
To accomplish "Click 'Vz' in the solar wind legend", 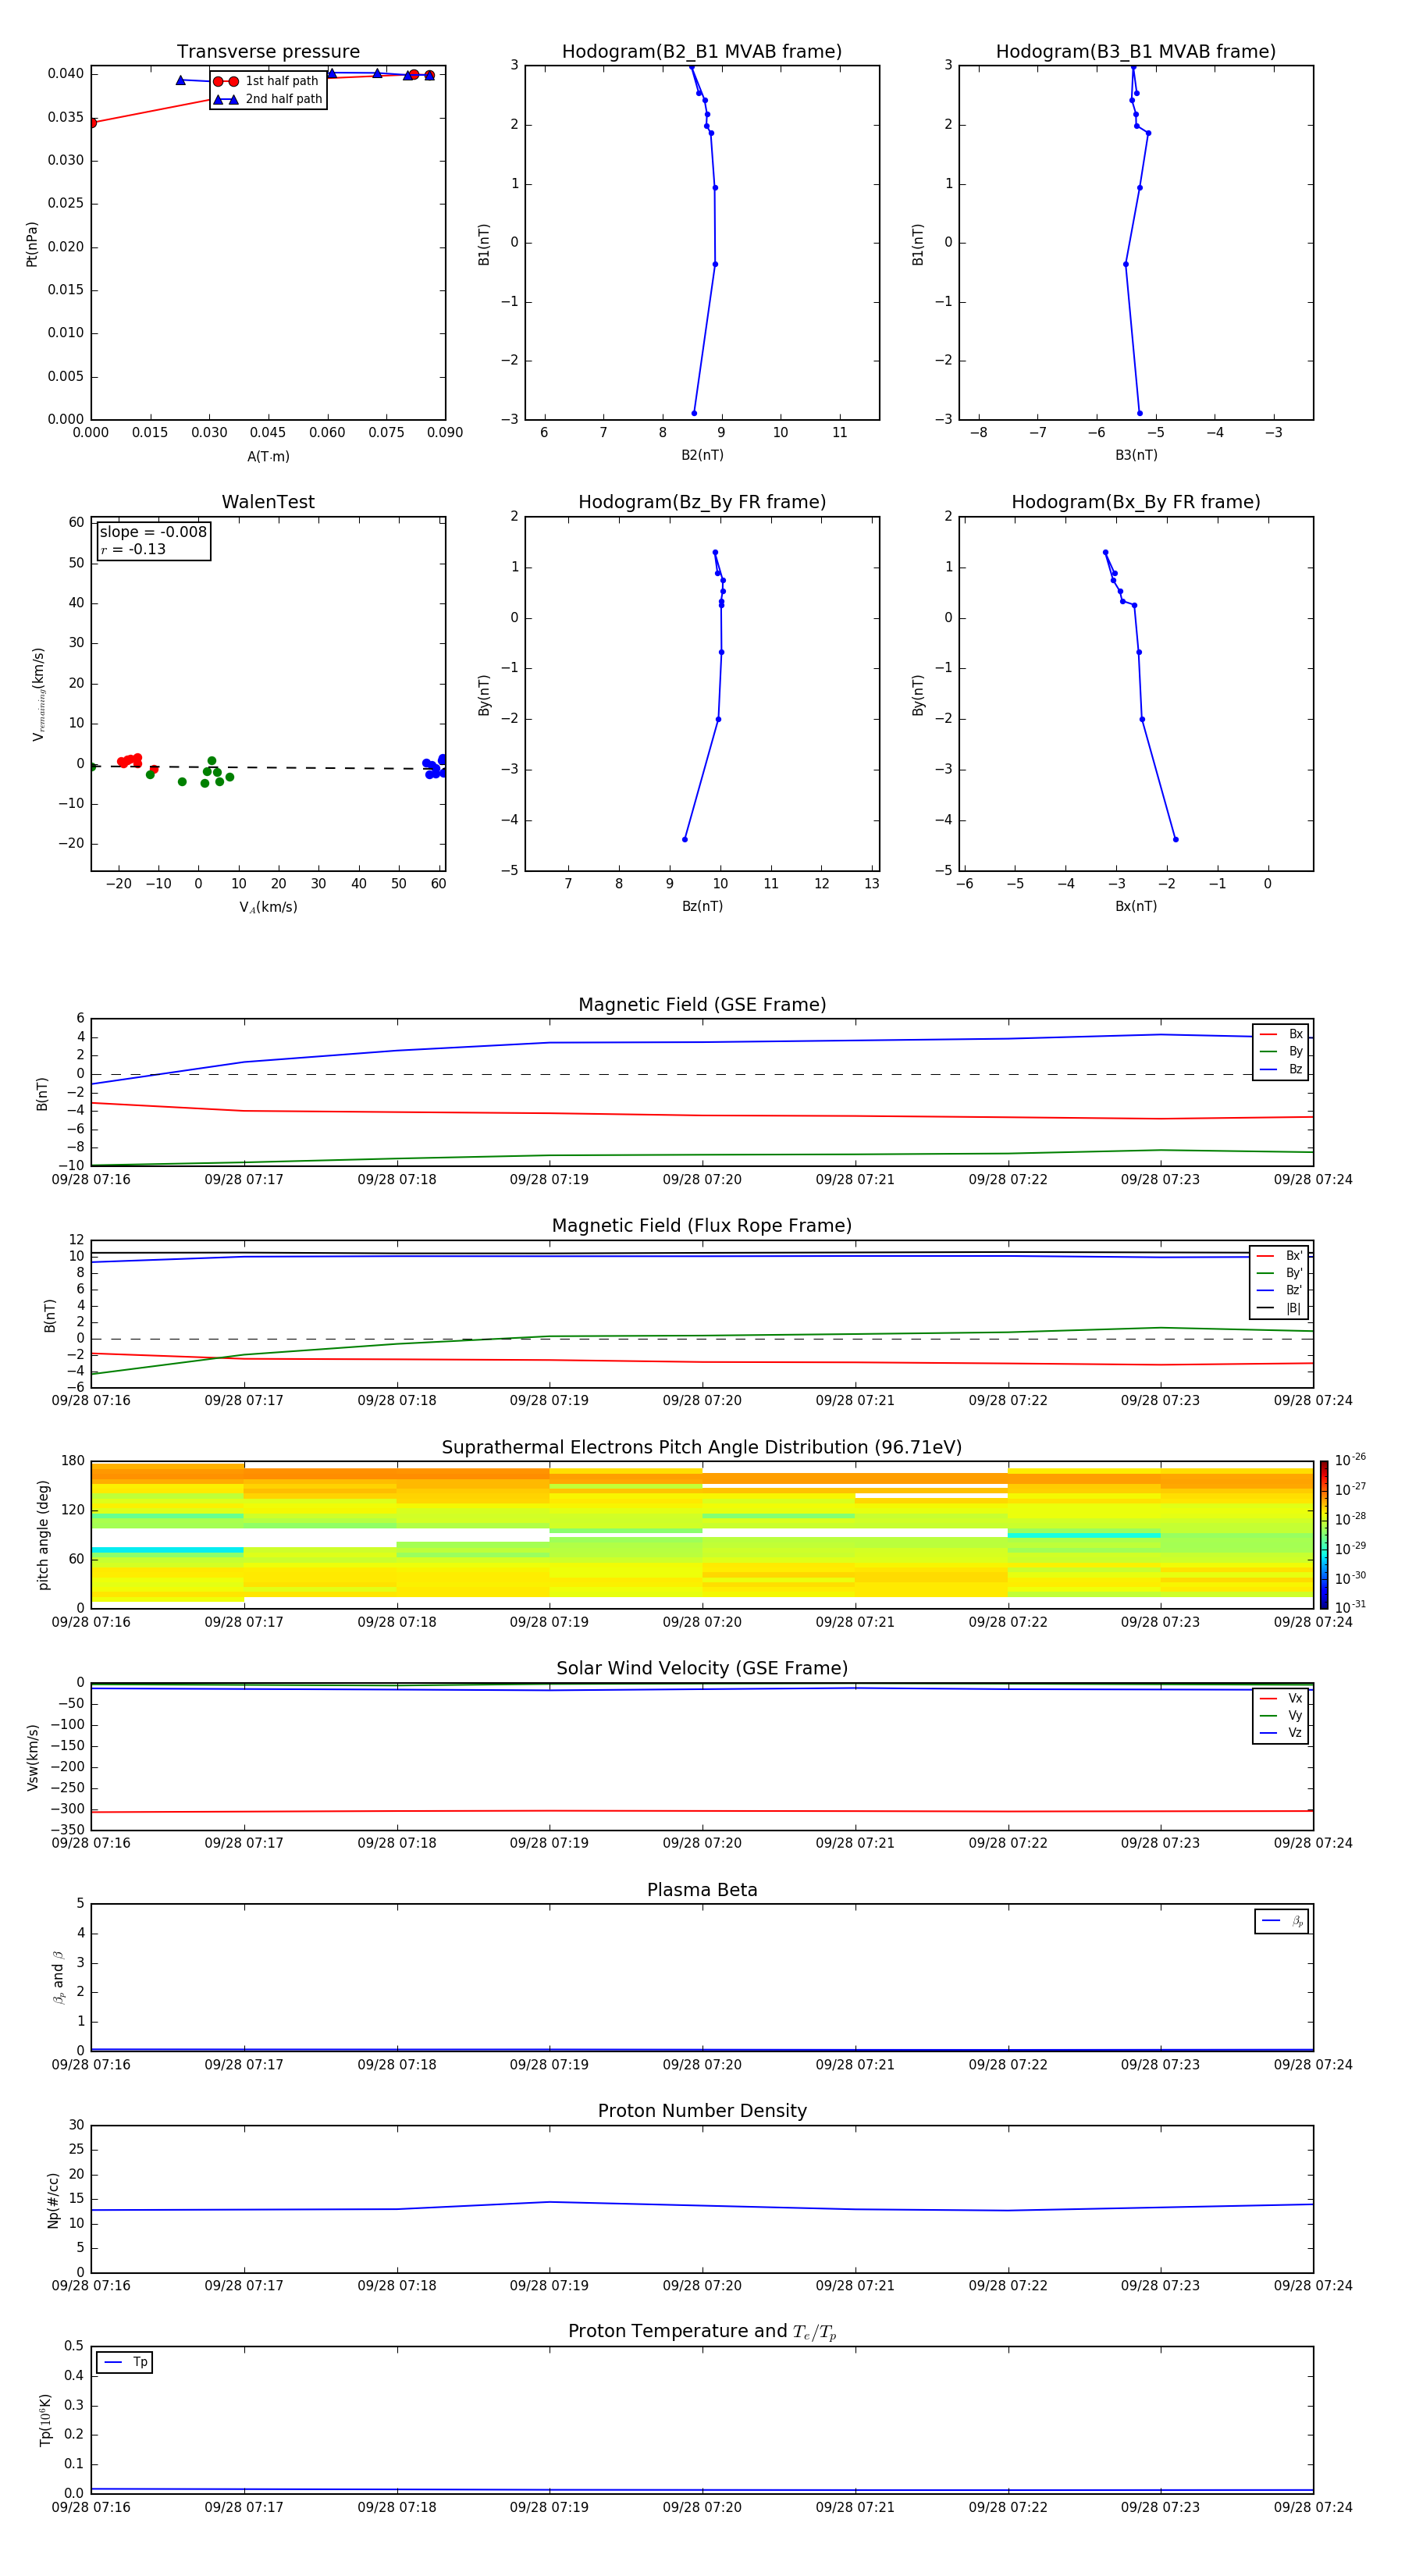I will click(x=1295, y=1733).
